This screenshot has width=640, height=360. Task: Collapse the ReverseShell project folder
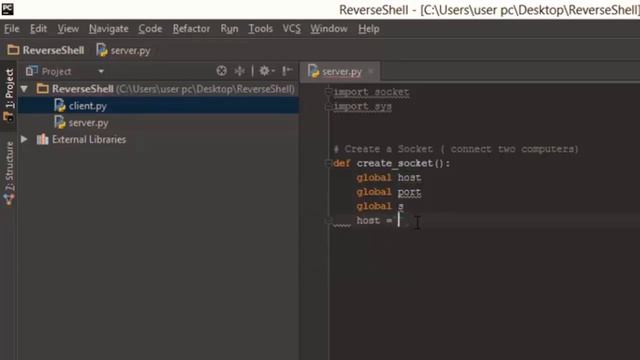pos(24,89)
